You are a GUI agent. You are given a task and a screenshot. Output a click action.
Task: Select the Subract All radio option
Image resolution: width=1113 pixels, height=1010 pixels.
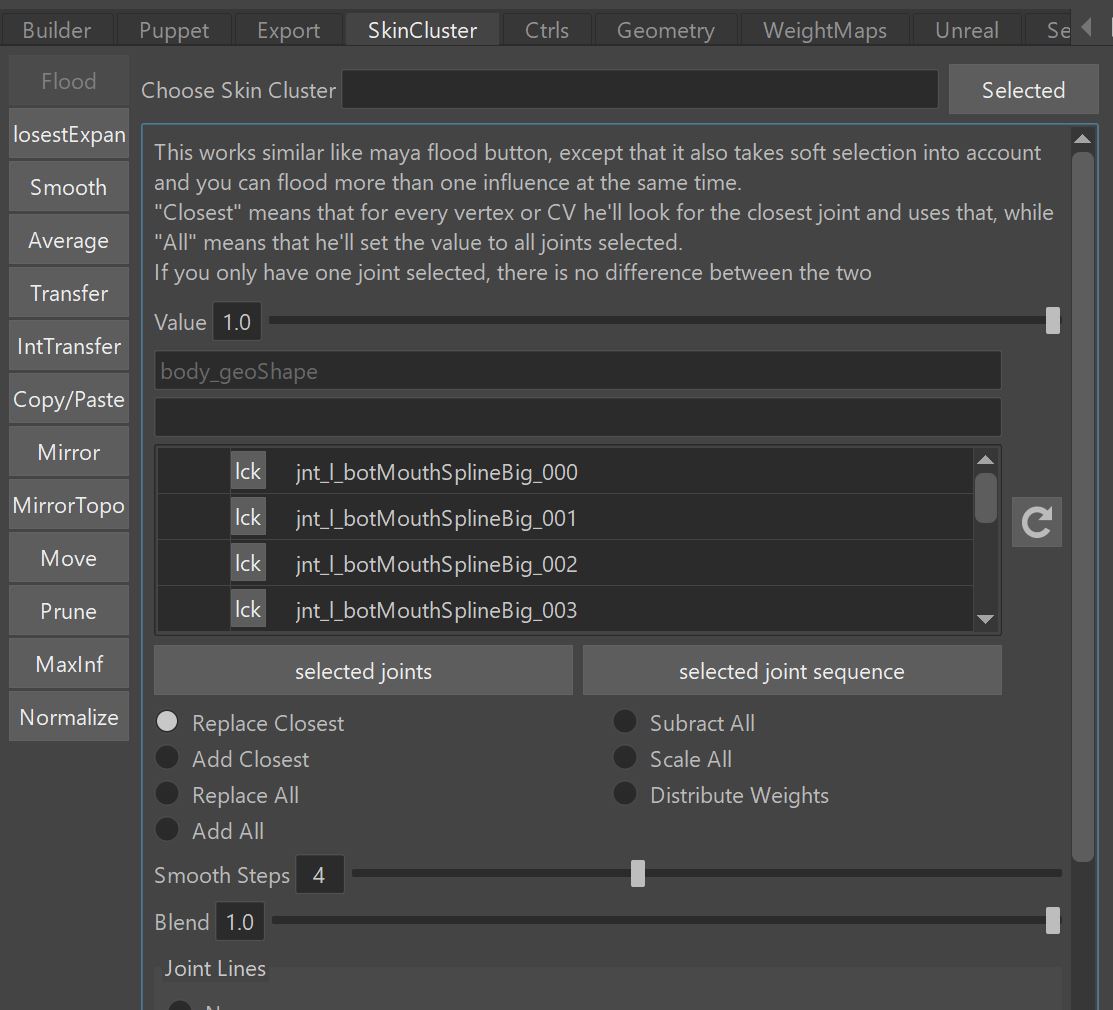pos(625,721)
